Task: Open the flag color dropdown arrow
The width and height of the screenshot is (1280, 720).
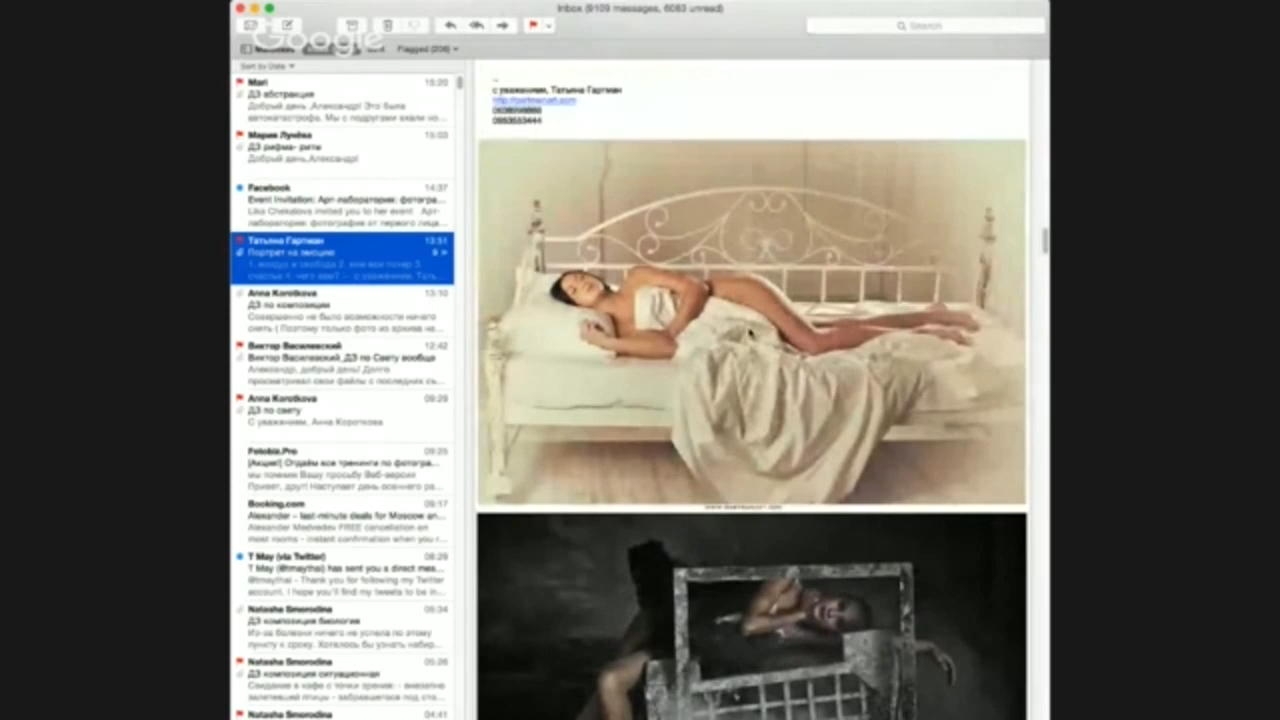Action: [x=548, y=26]
